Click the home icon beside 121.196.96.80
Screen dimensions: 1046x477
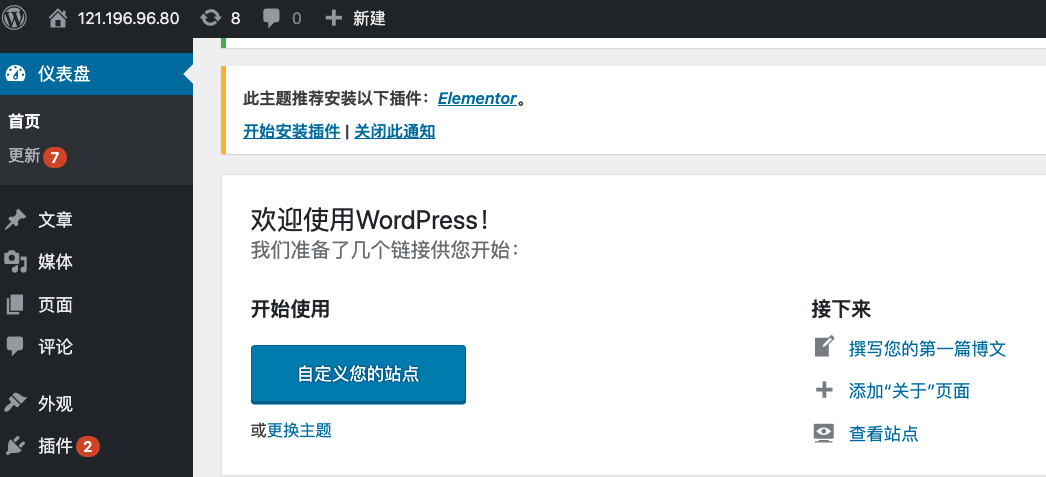[58, 18]
